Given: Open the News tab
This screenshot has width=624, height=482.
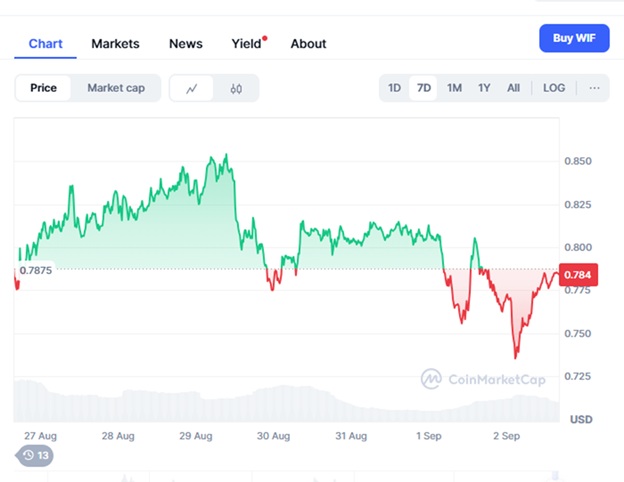Looking at the screenshot, I should click(x=185, y=44).
